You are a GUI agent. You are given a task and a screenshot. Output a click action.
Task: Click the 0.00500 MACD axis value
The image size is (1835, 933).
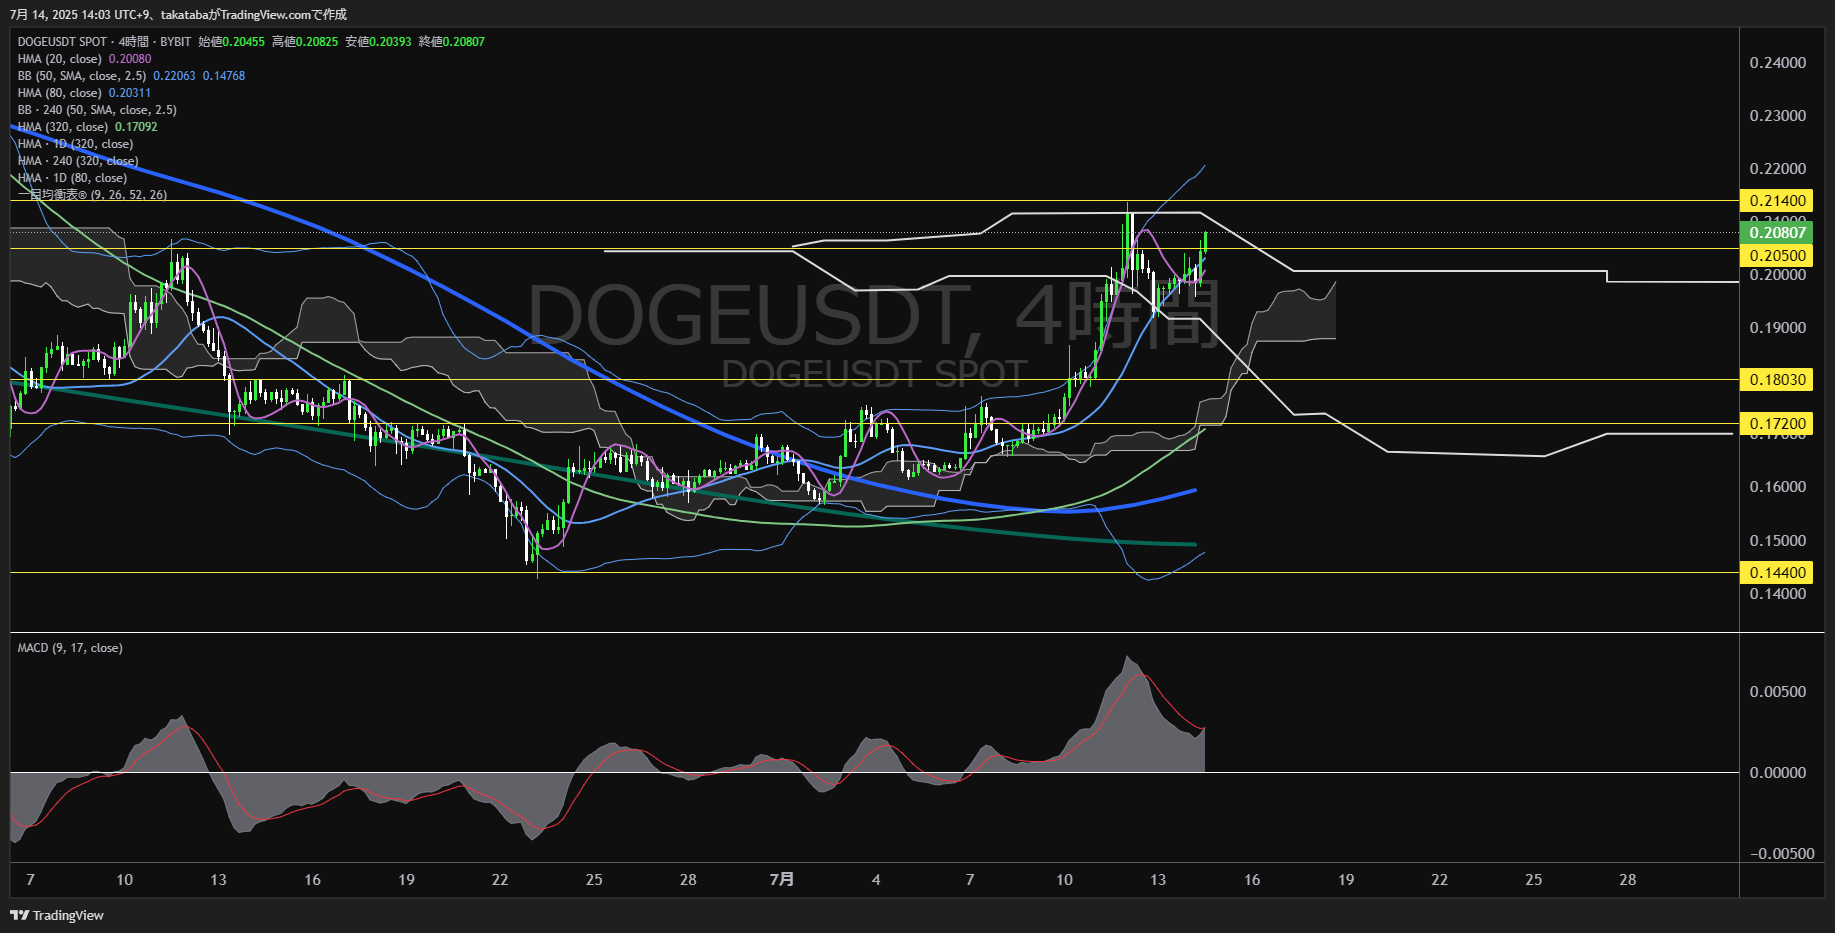point(1778,692)
